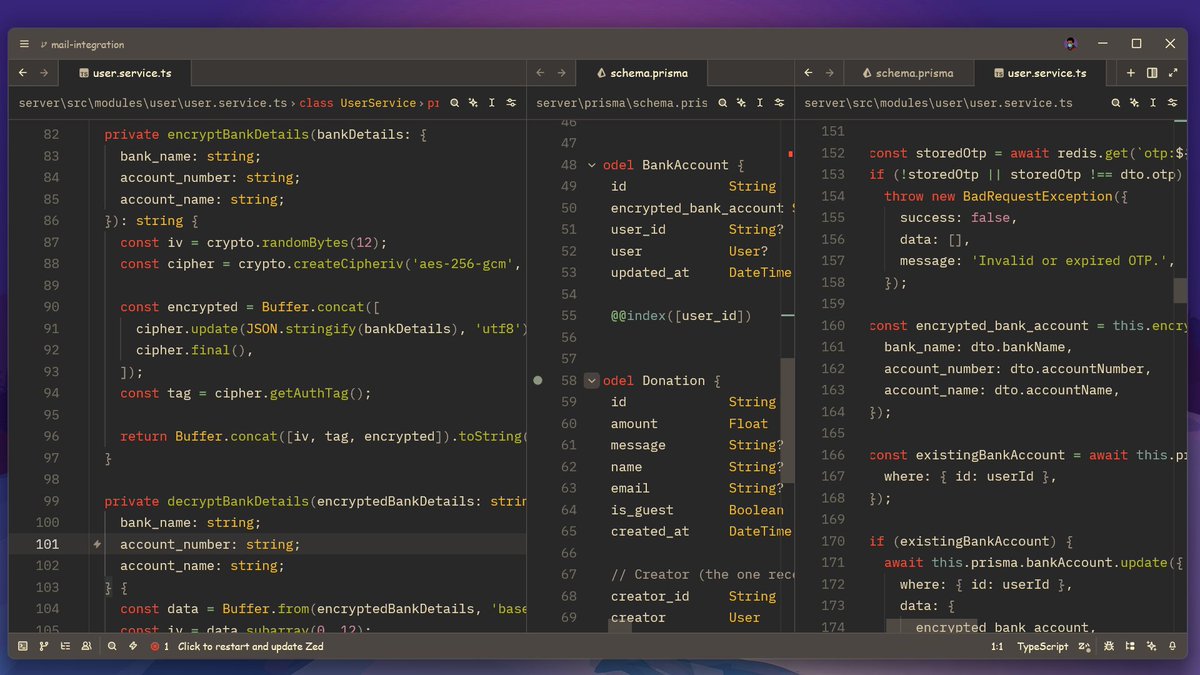The width and height of the screenshot is (1200, 675).
Task: Click the right pane user.service.ts breadcrumb path
Action: [938, 103]
